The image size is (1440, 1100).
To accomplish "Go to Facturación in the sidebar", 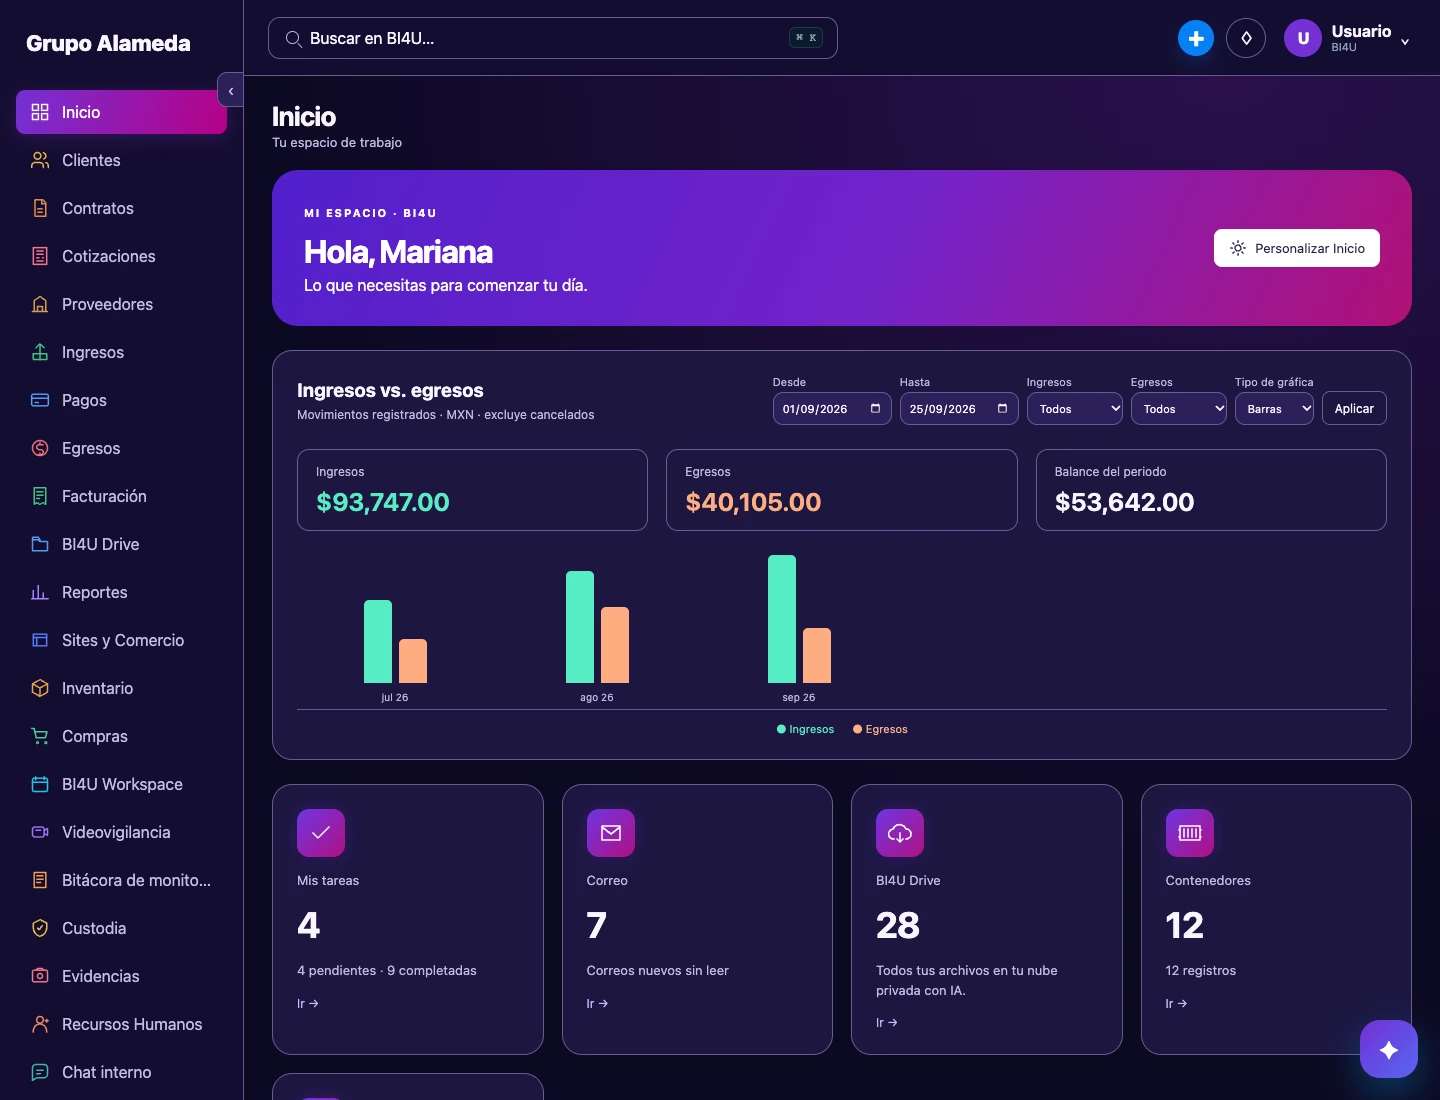I will [121, 496].
